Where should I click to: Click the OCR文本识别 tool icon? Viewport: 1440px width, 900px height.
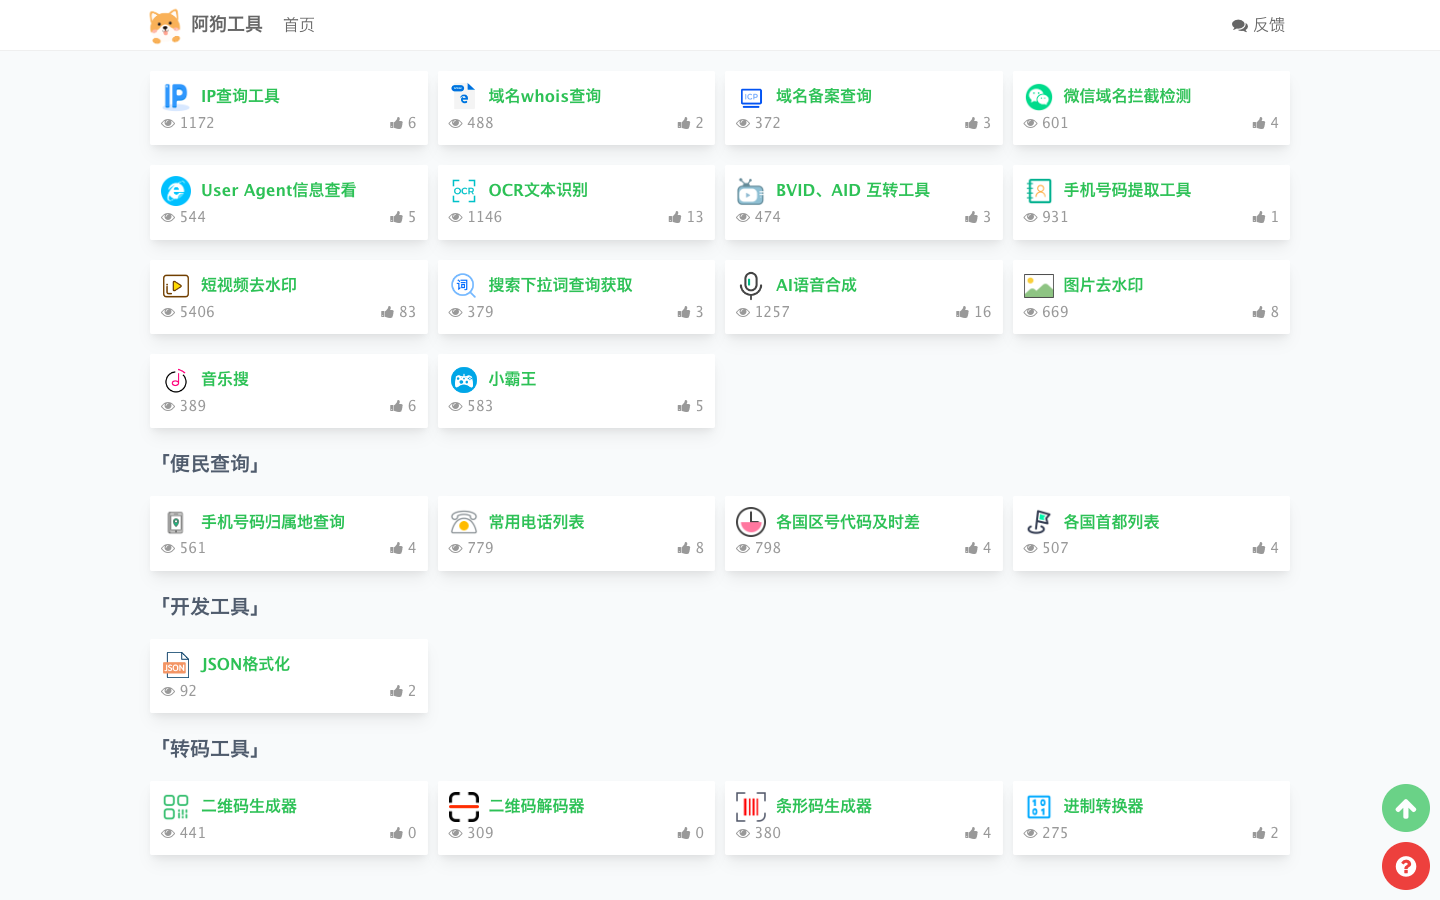pyautogui.click(x=463, y=190)
